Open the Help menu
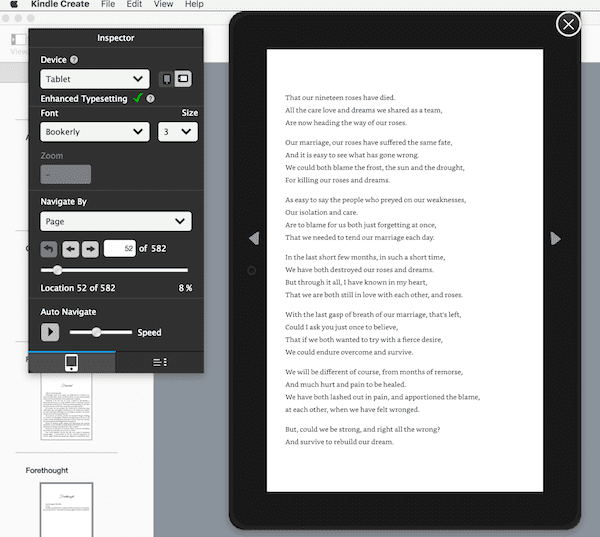 pyautogui.click(x=194, y=4)
